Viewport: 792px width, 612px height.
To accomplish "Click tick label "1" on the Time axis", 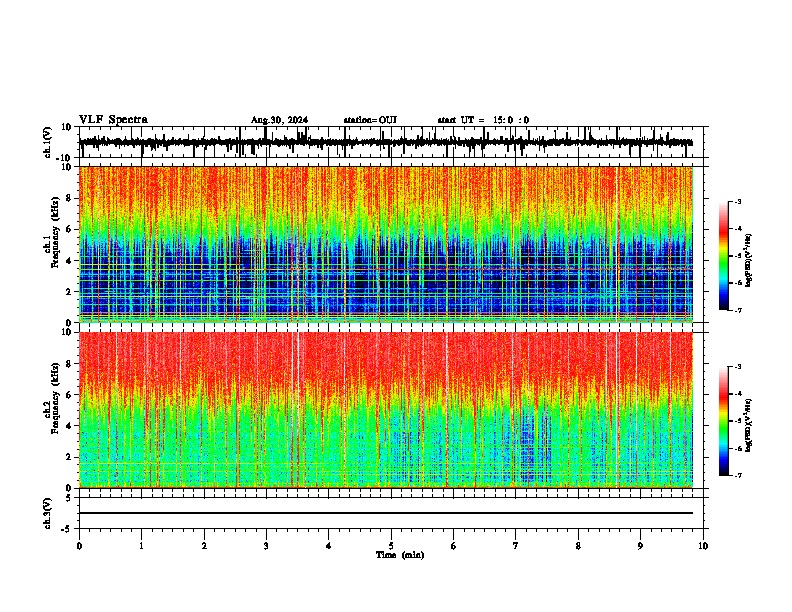I will click(141, 546).
